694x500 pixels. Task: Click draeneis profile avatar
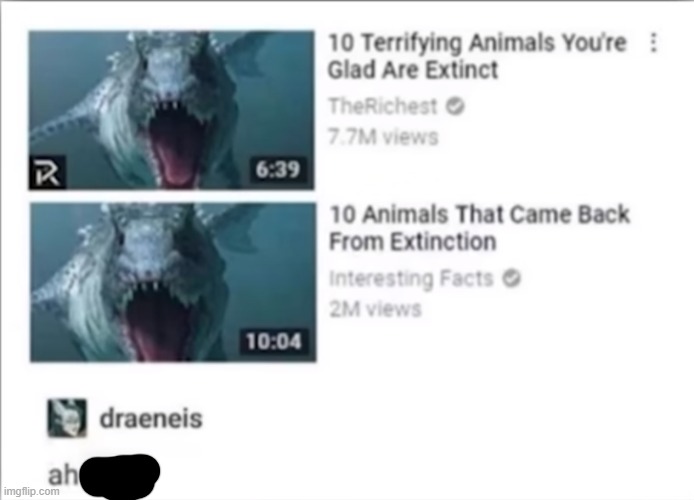pyautogui.click(x=67, y=418)
